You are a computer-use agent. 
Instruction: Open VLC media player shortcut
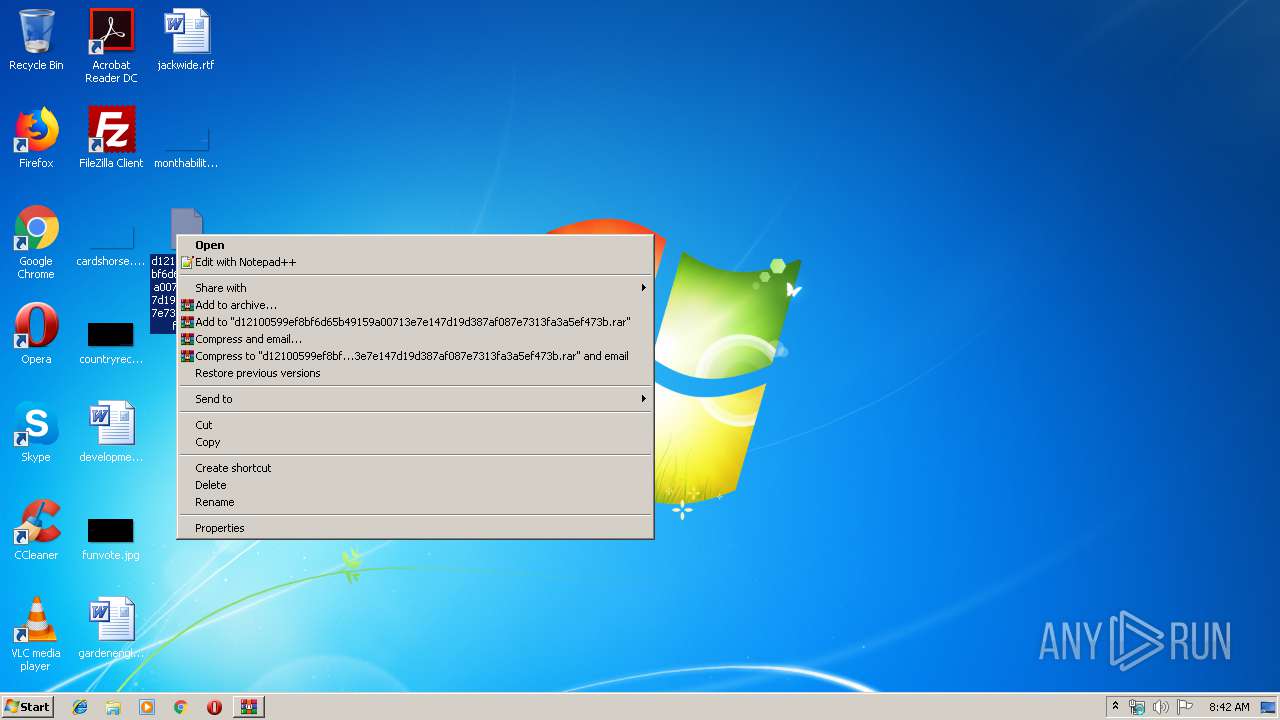(36, 634)
